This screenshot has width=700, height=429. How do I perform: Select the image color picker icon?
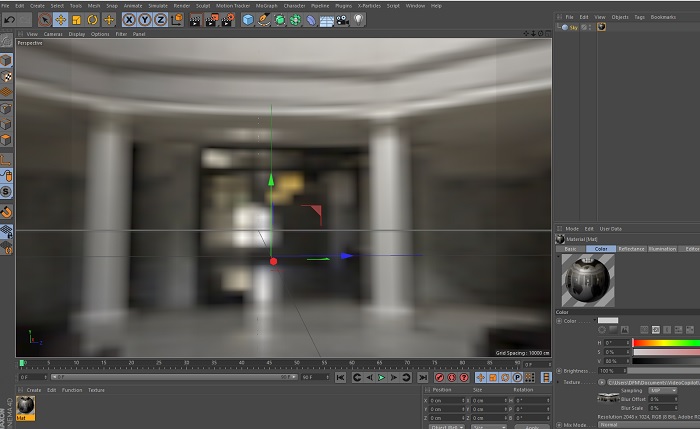click(x=625, y=330)
